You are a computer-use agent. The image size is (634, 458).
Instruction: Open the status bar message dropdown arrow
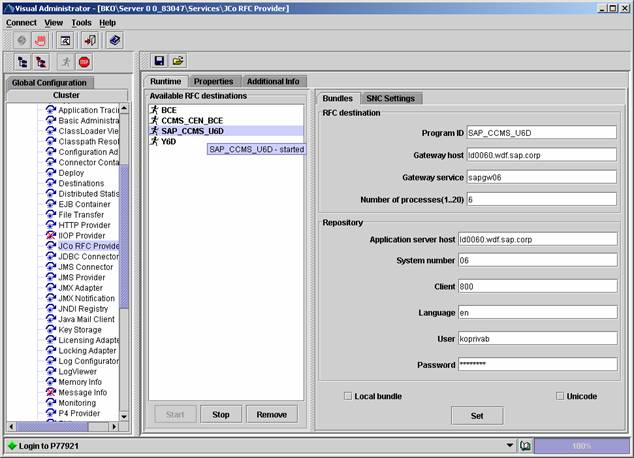coord(511,445)
